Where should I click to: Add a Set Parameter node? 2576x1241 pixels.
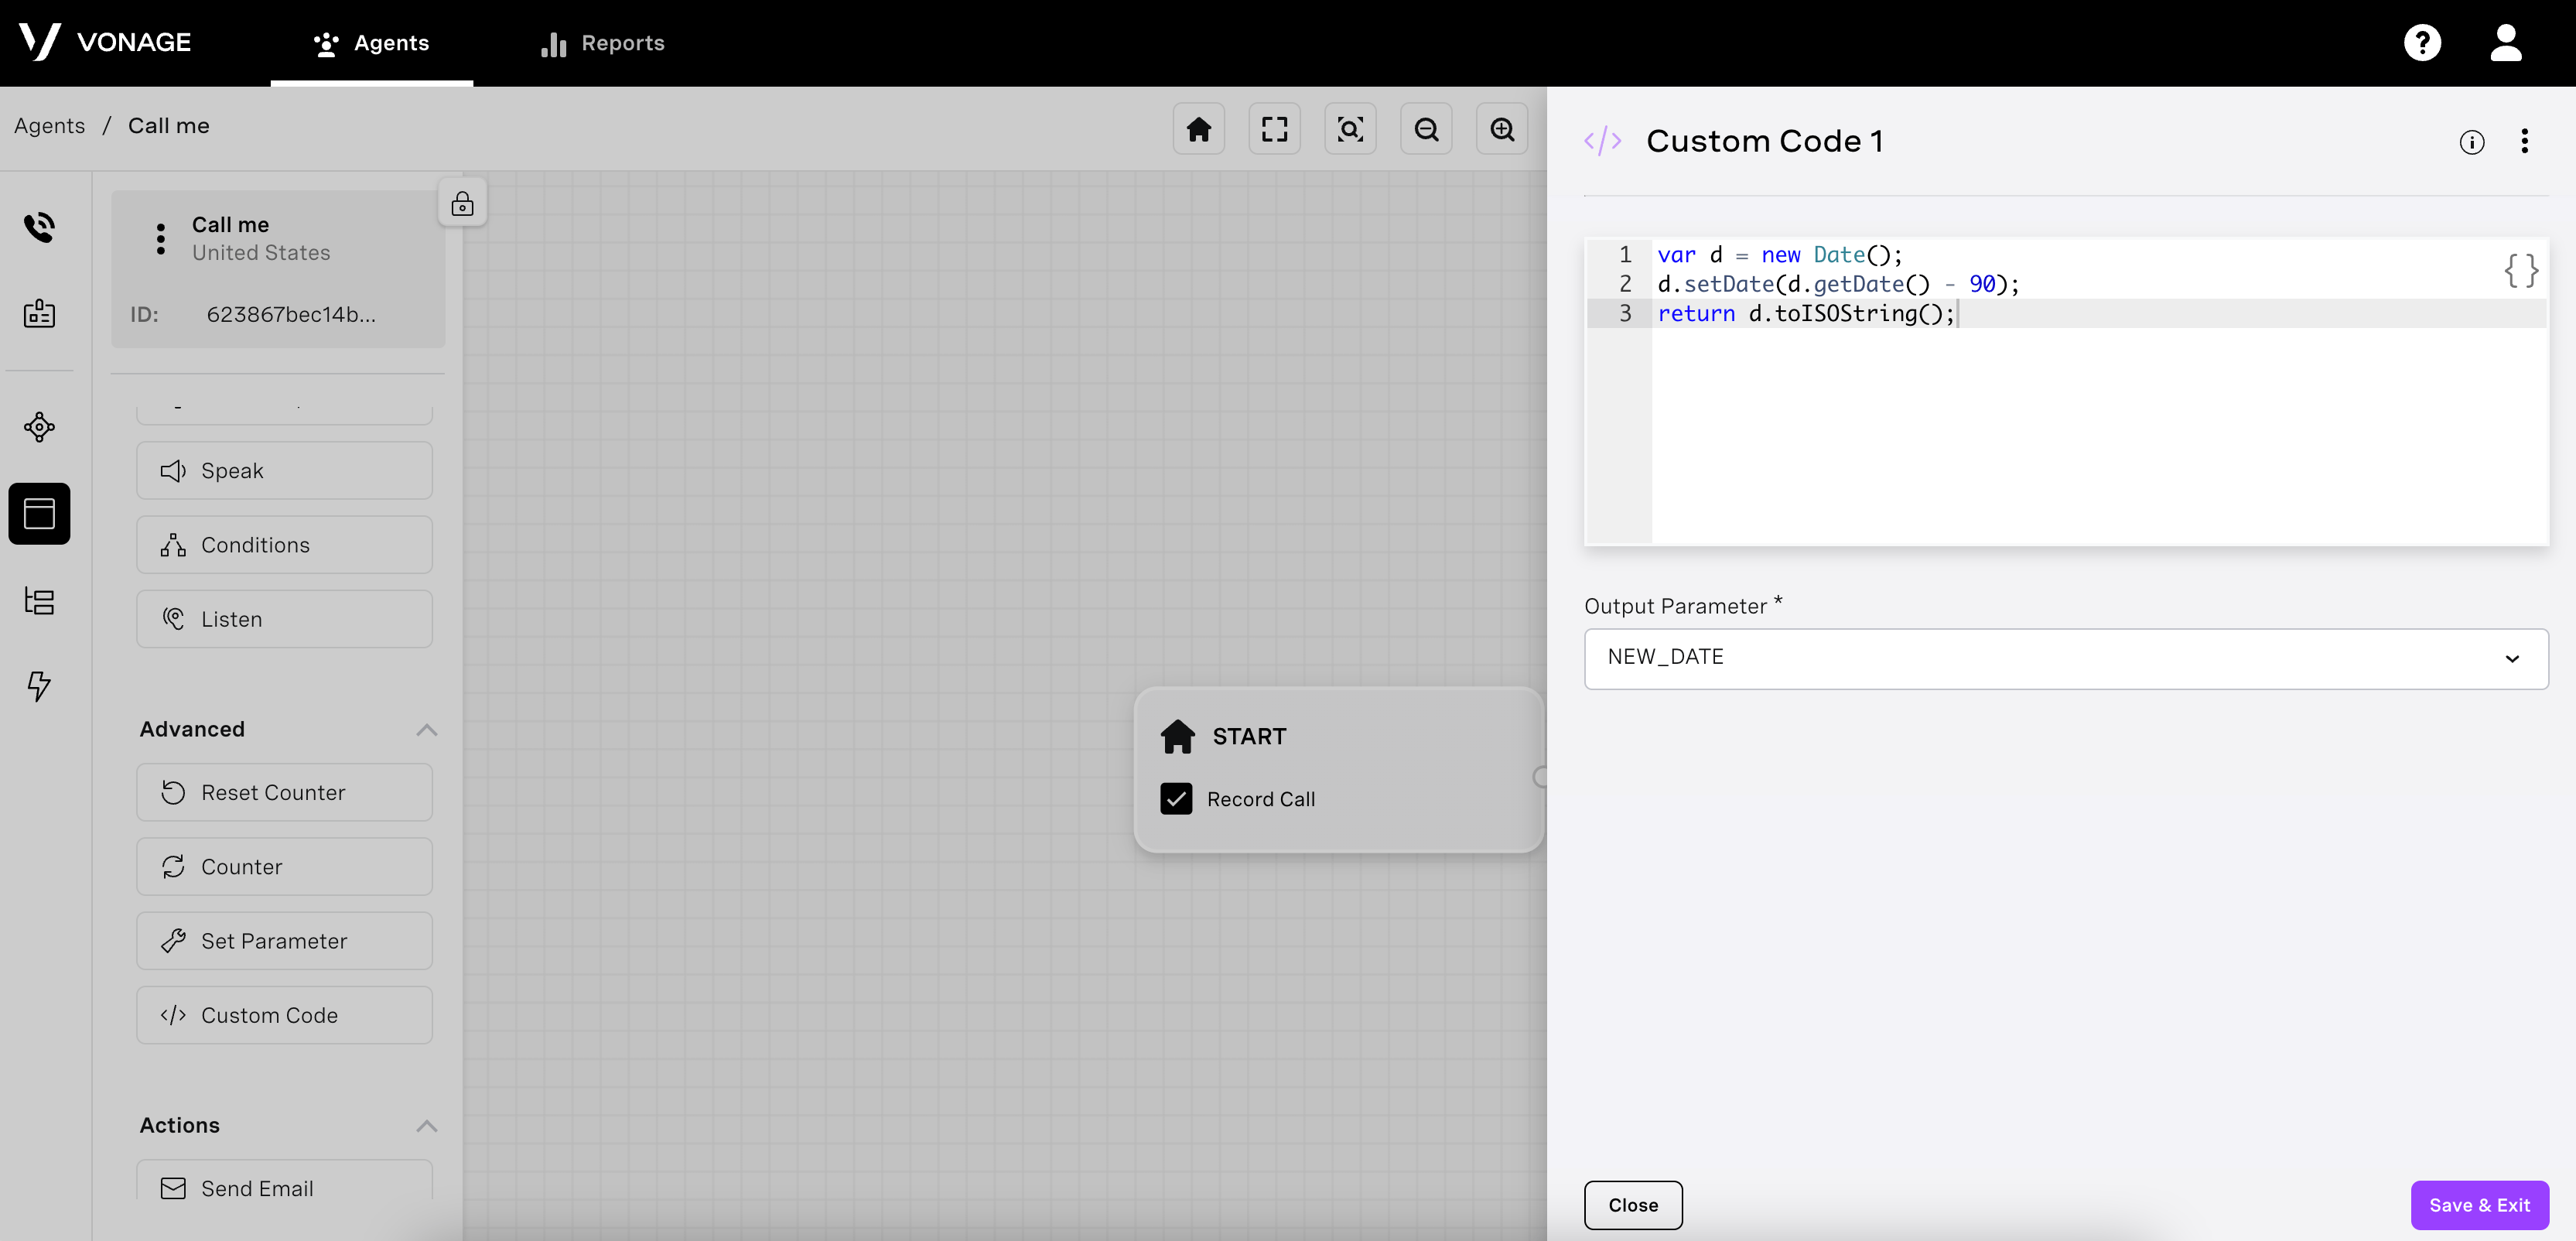click(284, 941)
